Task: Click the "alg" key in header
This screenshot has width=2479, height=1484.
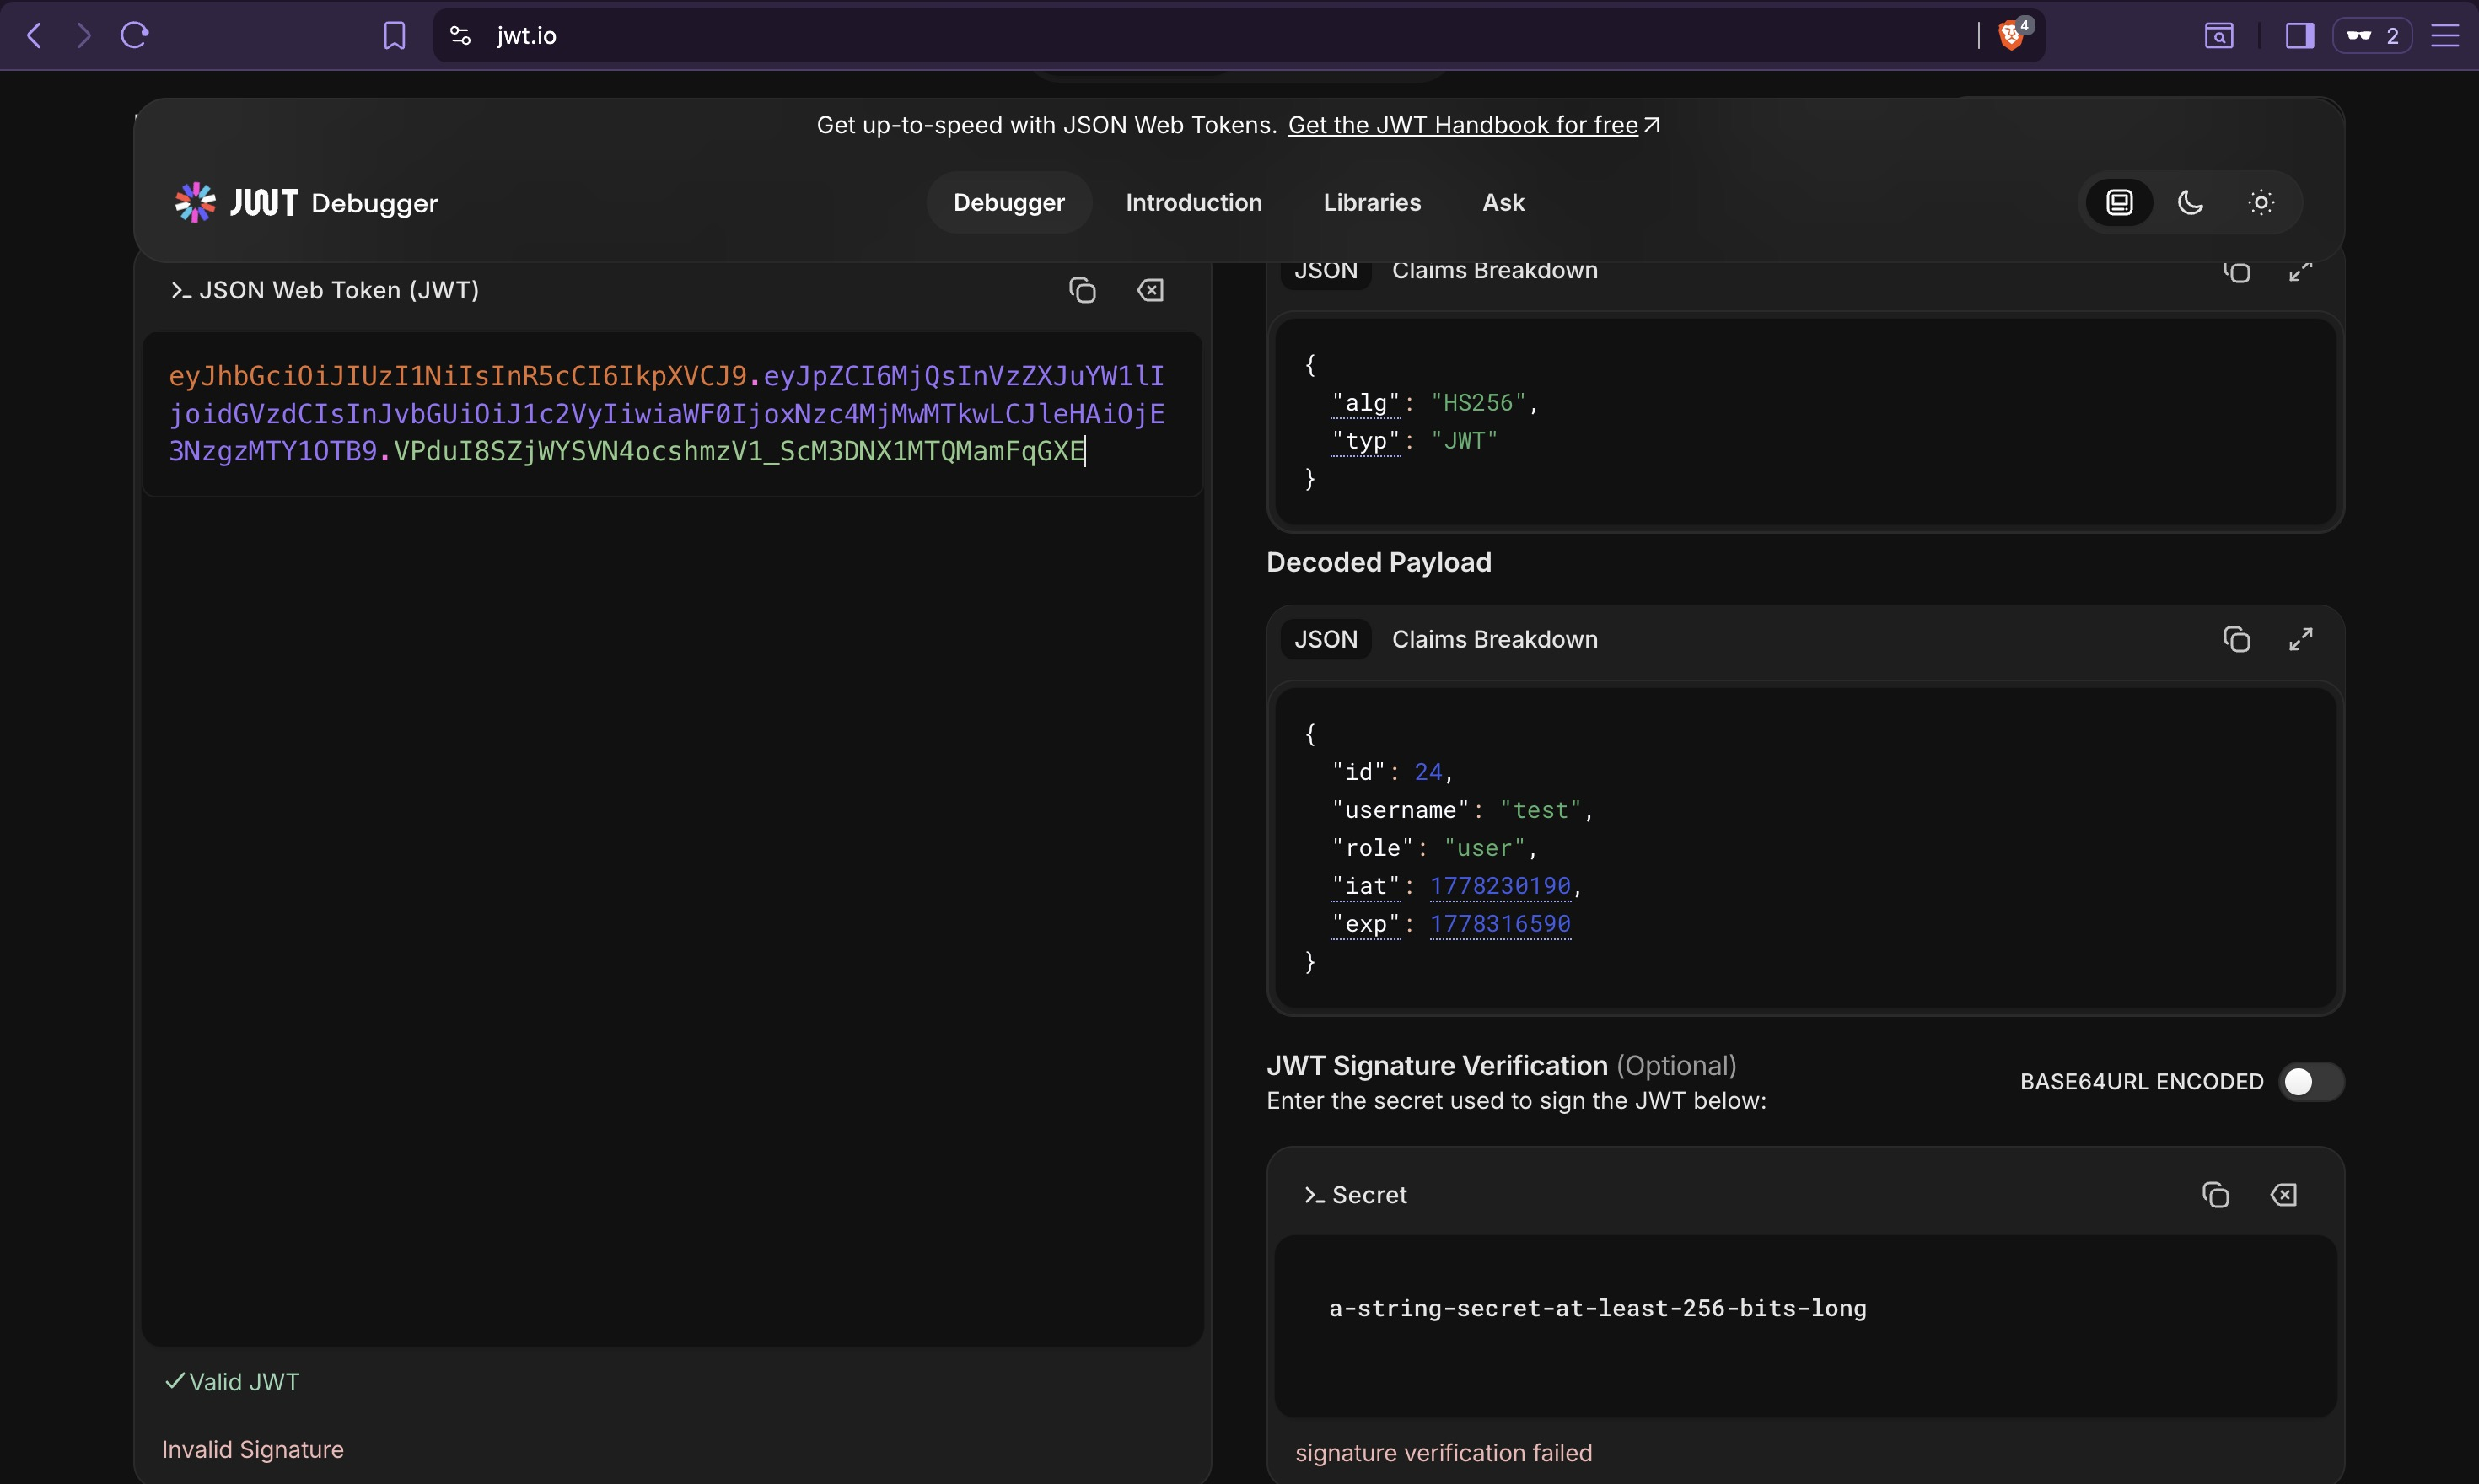Action: (1366, 403)
